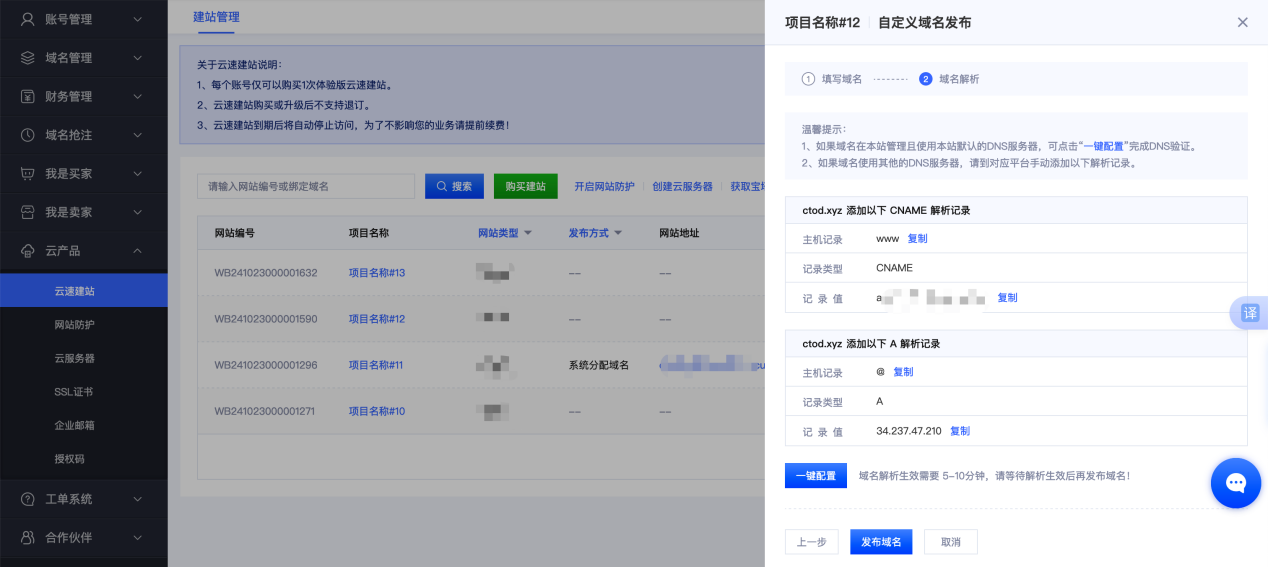Click the search magnifier button
Viewport: 1268px width, 567px height.
point(454,186)
